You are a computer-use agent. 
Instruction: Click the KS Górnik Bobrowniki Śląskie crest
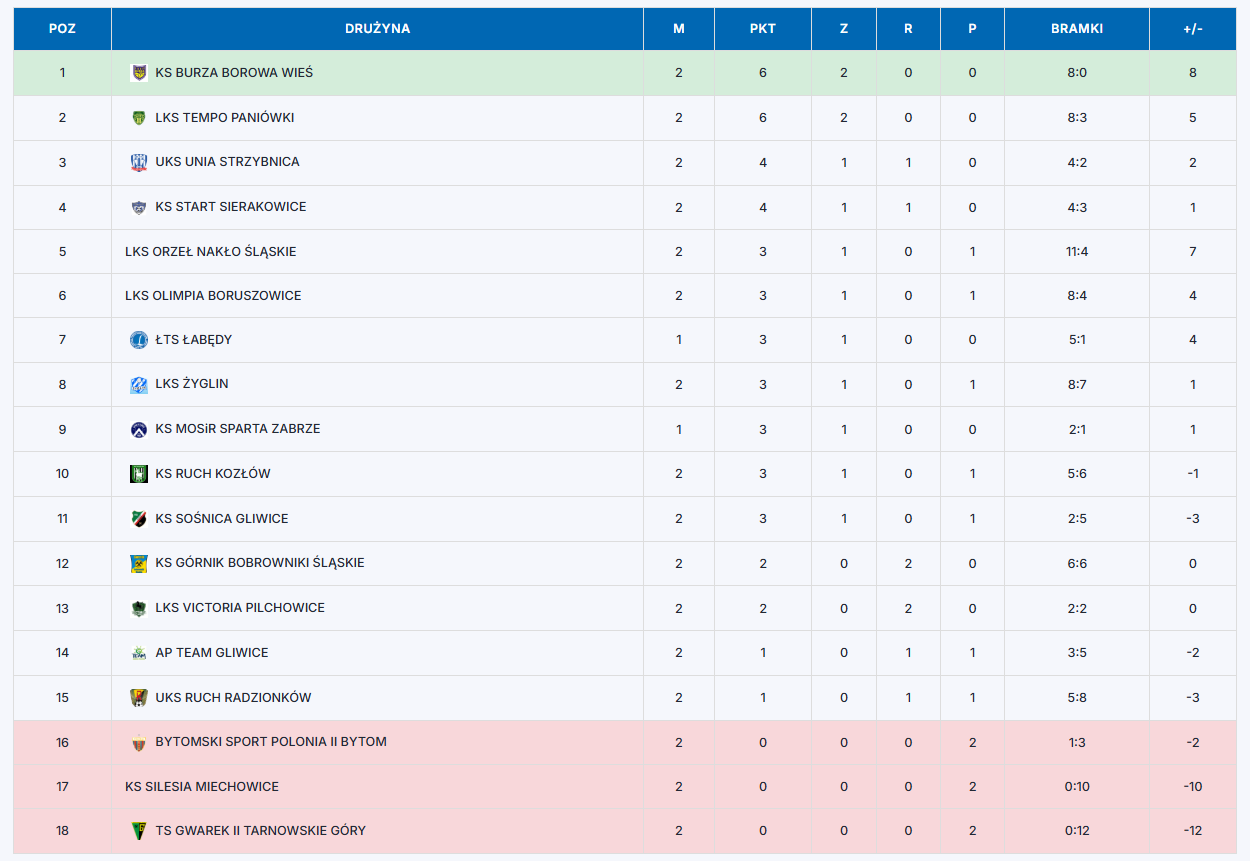click(139, 563)
